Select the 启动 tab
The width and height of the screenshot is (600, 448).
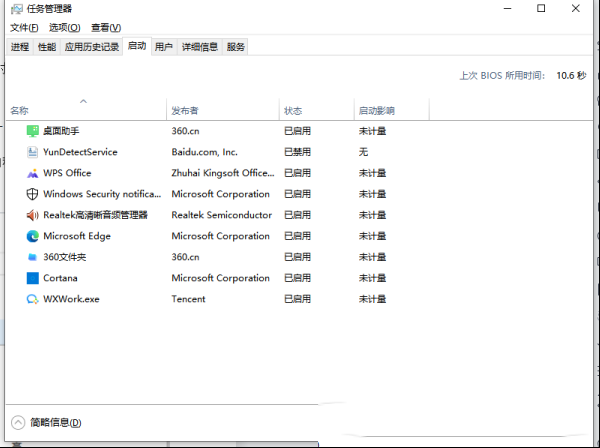pyautogui.click(x=137, y=46)
